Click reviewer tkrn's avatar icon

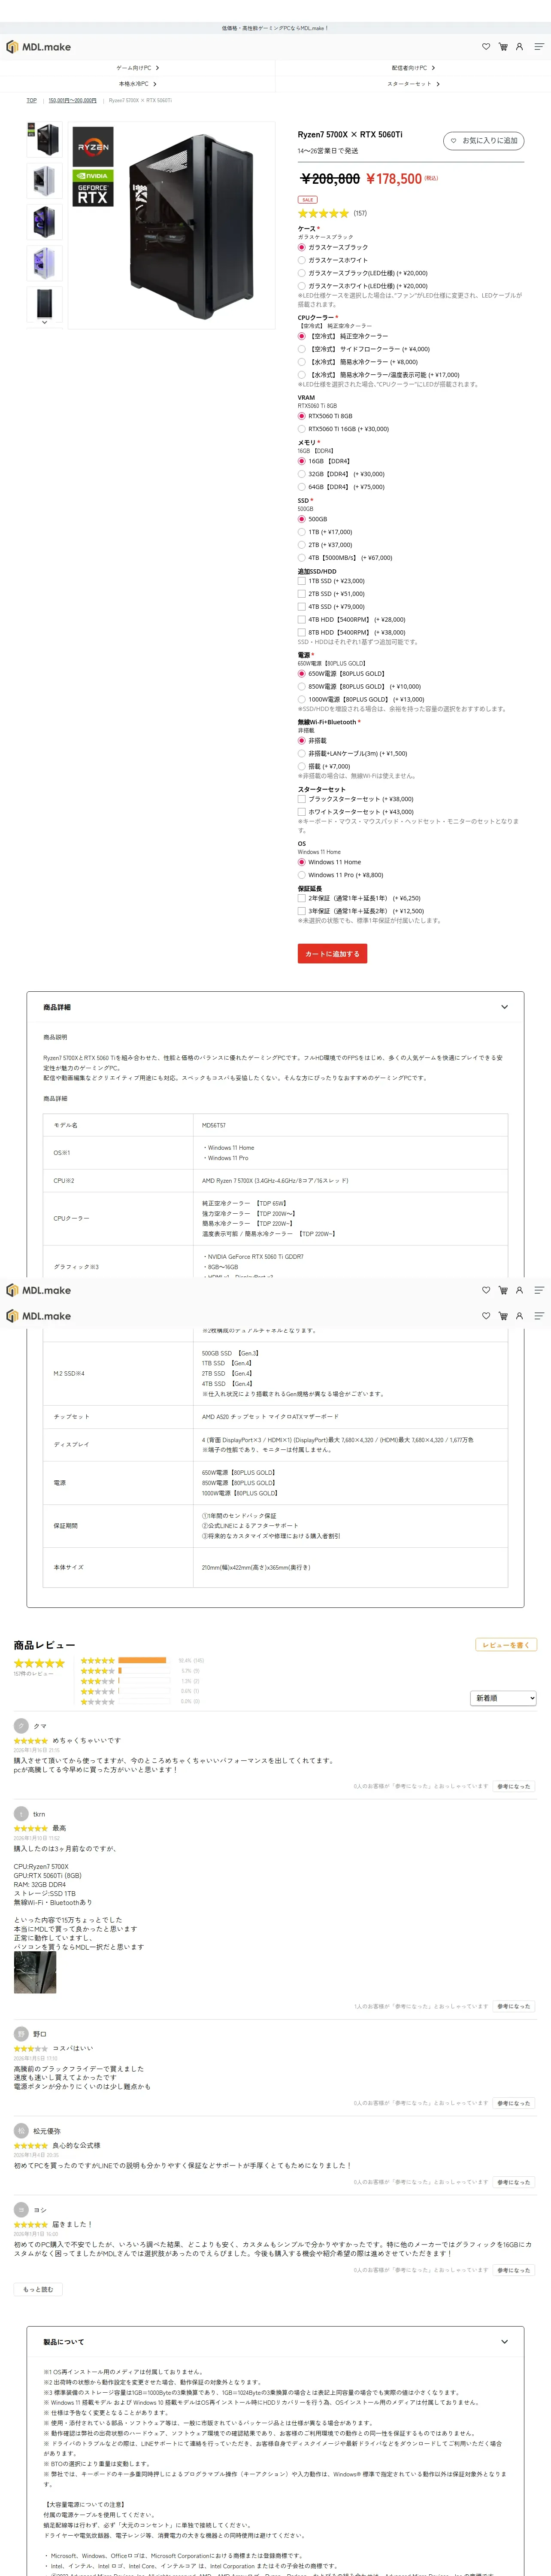pyautogui.click(x=21, y=1813)
